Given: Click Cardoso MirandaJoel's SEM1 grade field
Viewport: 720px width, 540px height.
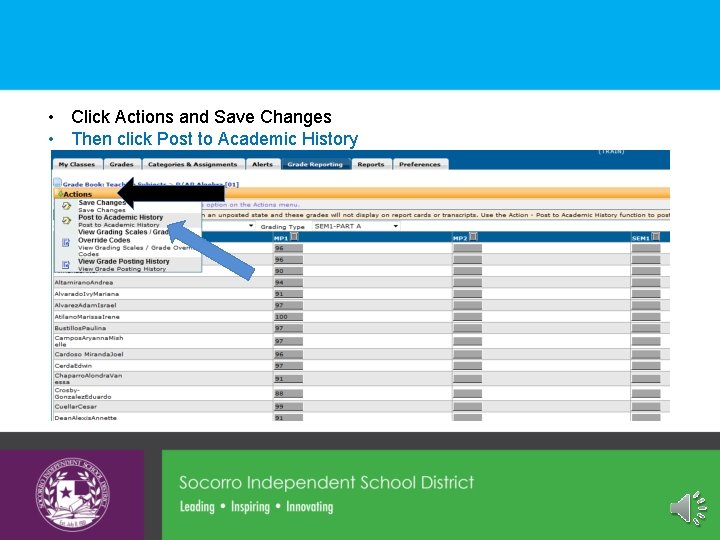Looking at the screenshot, I should pyautogui.click(x=646, y=354).
